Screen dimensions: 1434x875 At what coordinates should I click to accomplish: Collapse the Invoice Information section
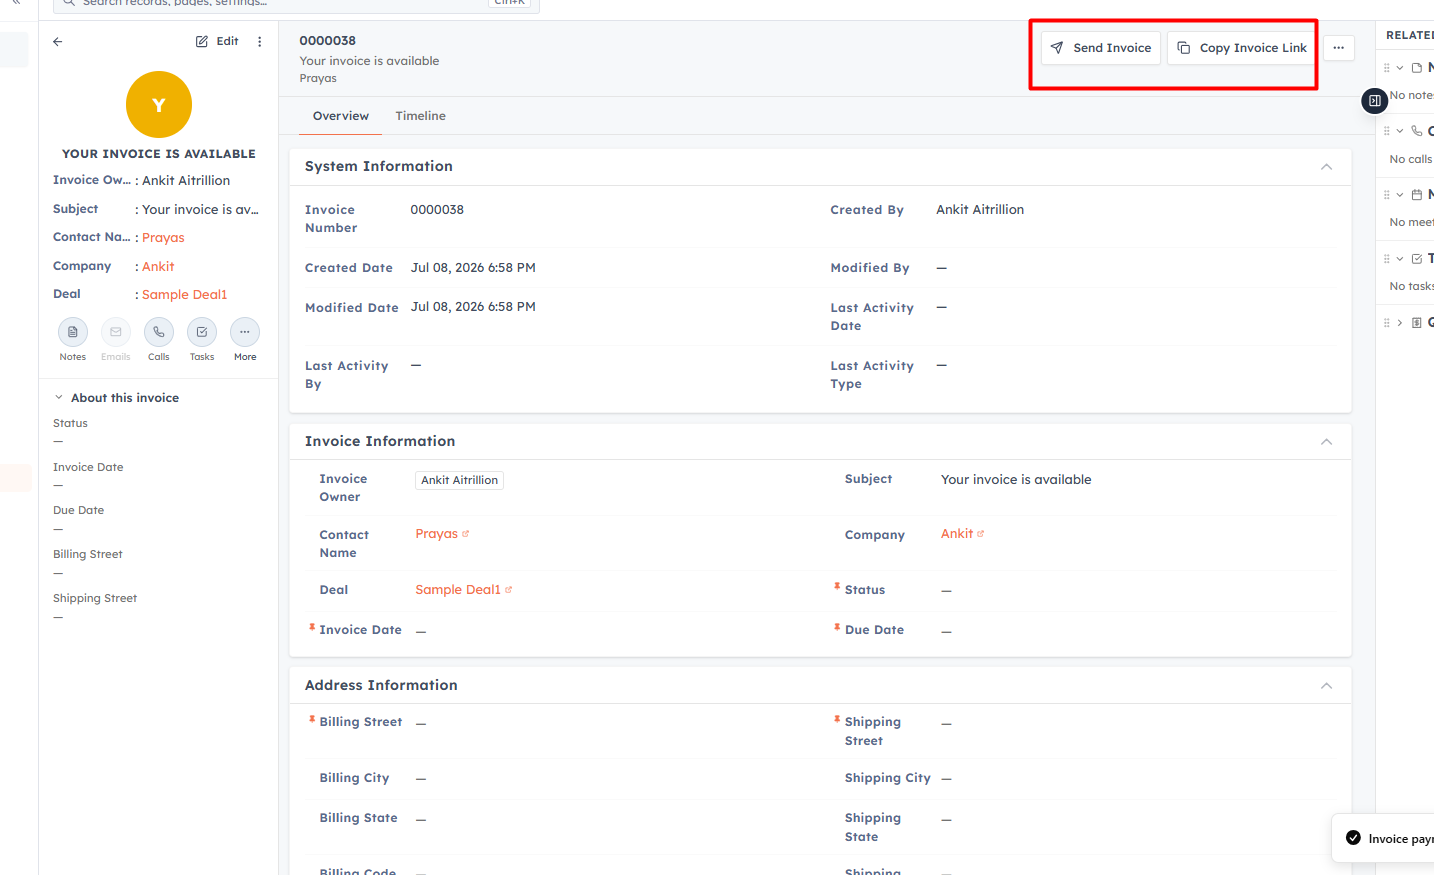(1326, 442)
